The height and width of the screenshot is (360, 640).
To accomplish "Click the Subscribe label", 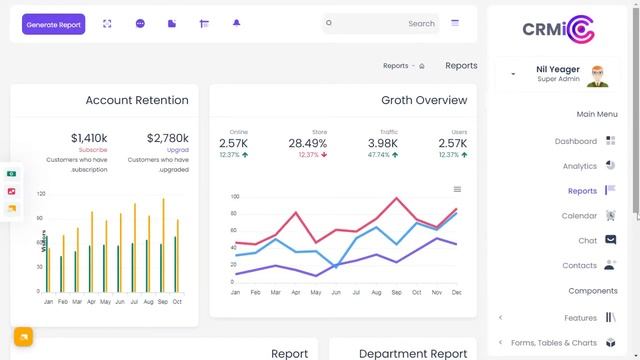I will point(93,150).
